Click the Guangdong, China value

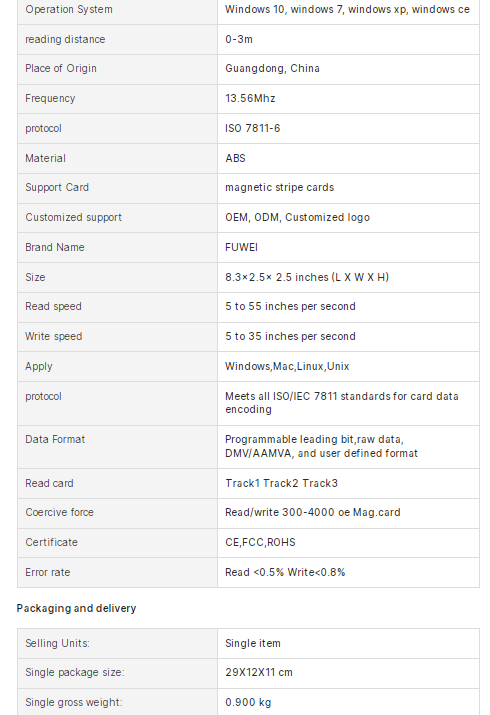click(273, 68)
